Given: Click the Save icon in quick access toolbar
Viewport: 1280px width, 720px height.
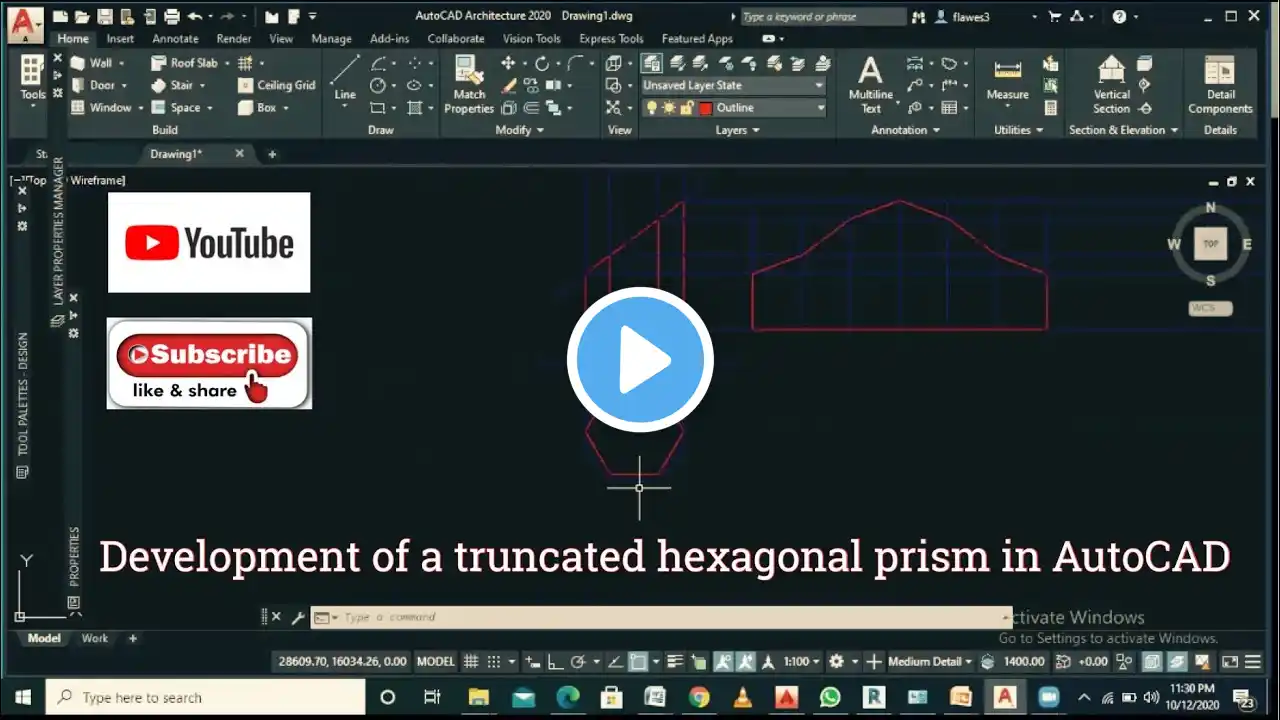Looking at the screenshot, I should (105, 16).
